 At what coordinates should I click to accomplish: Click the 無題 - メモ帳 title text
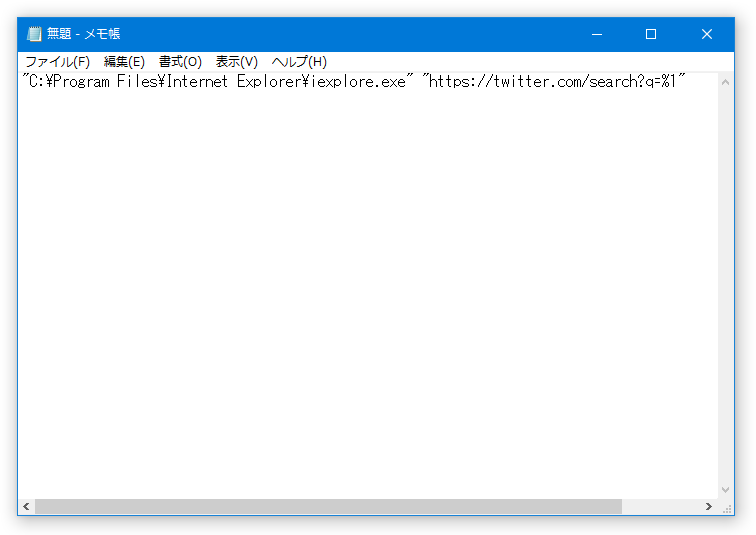(83, 34)
